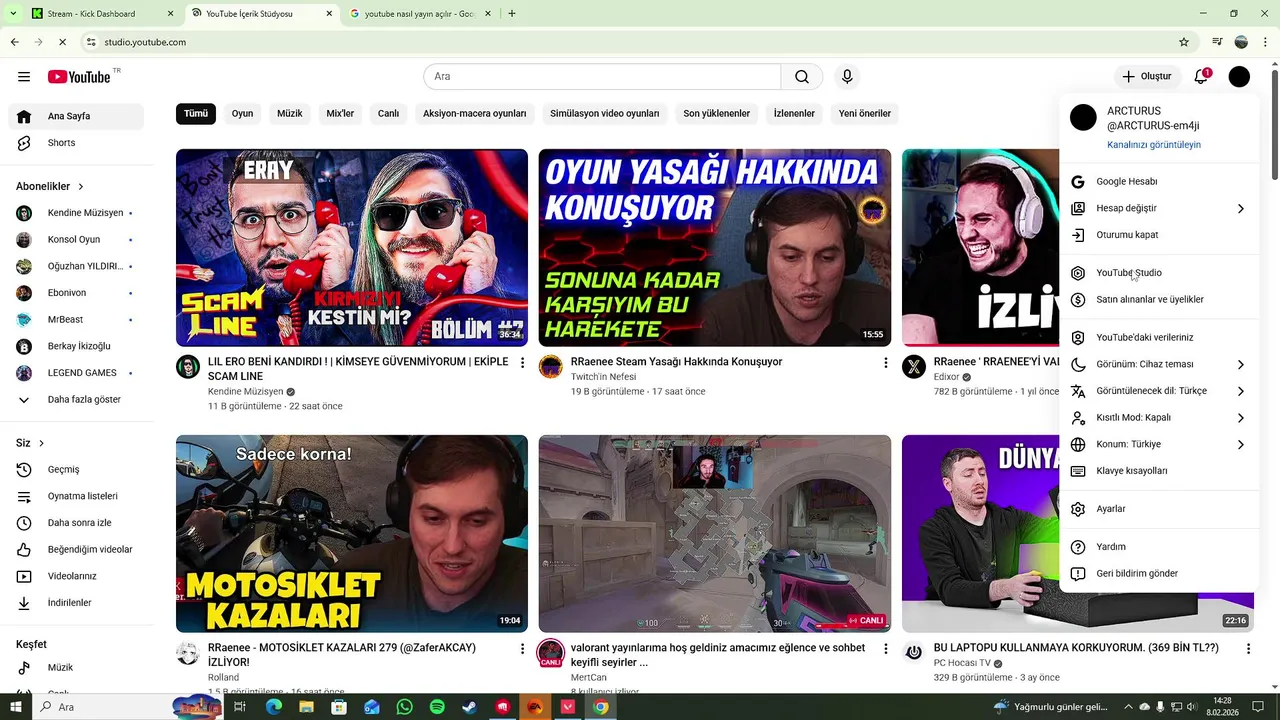Open Ayarlar from account menu
1280x720 pixels.
coord(1159,509)
